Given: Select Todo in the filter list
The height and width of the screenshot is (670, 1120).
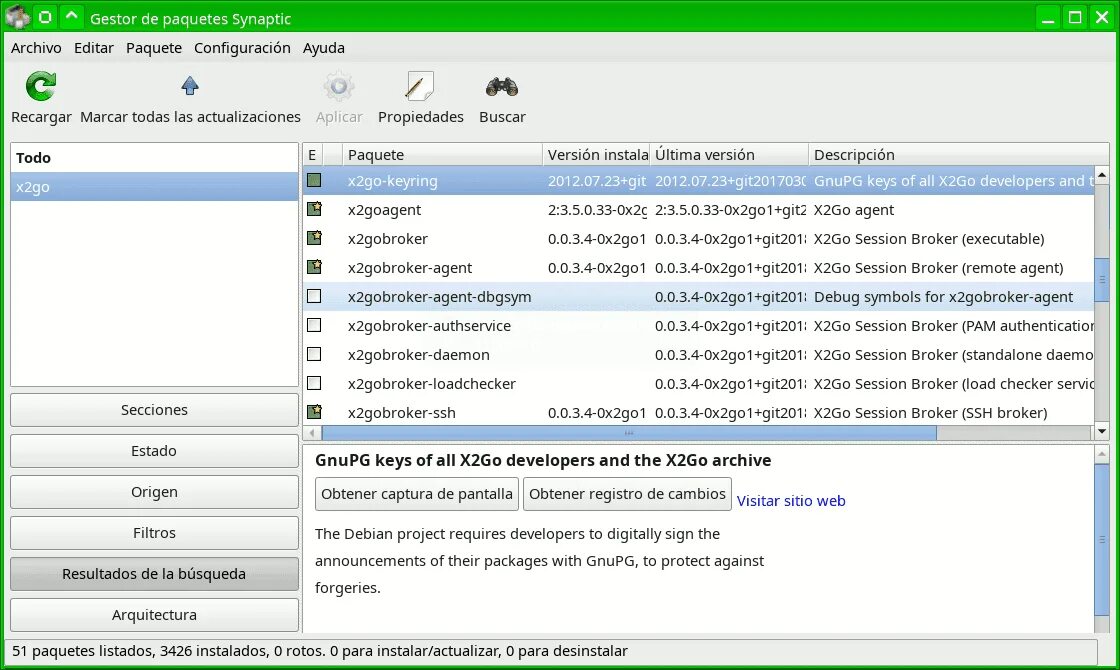Looking at the screenshot, I should pos(154,158).
